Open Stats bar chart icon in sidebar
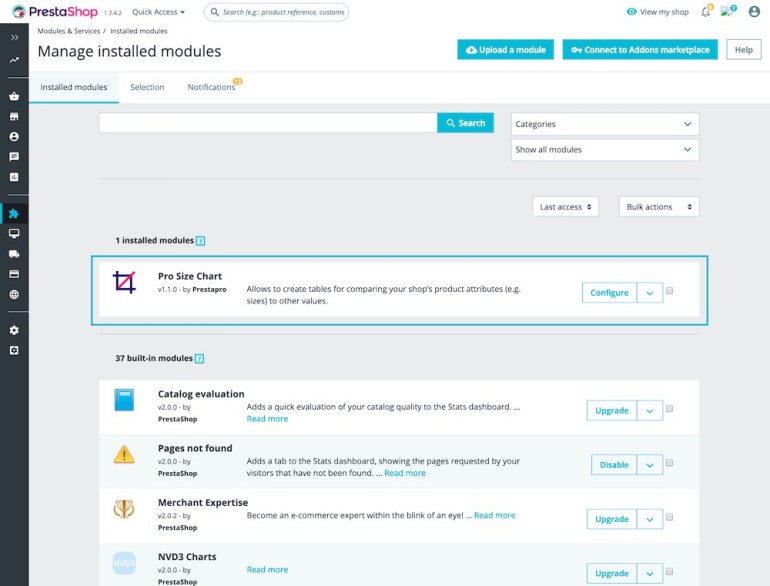The image size is (770, 586). [14, 177]
